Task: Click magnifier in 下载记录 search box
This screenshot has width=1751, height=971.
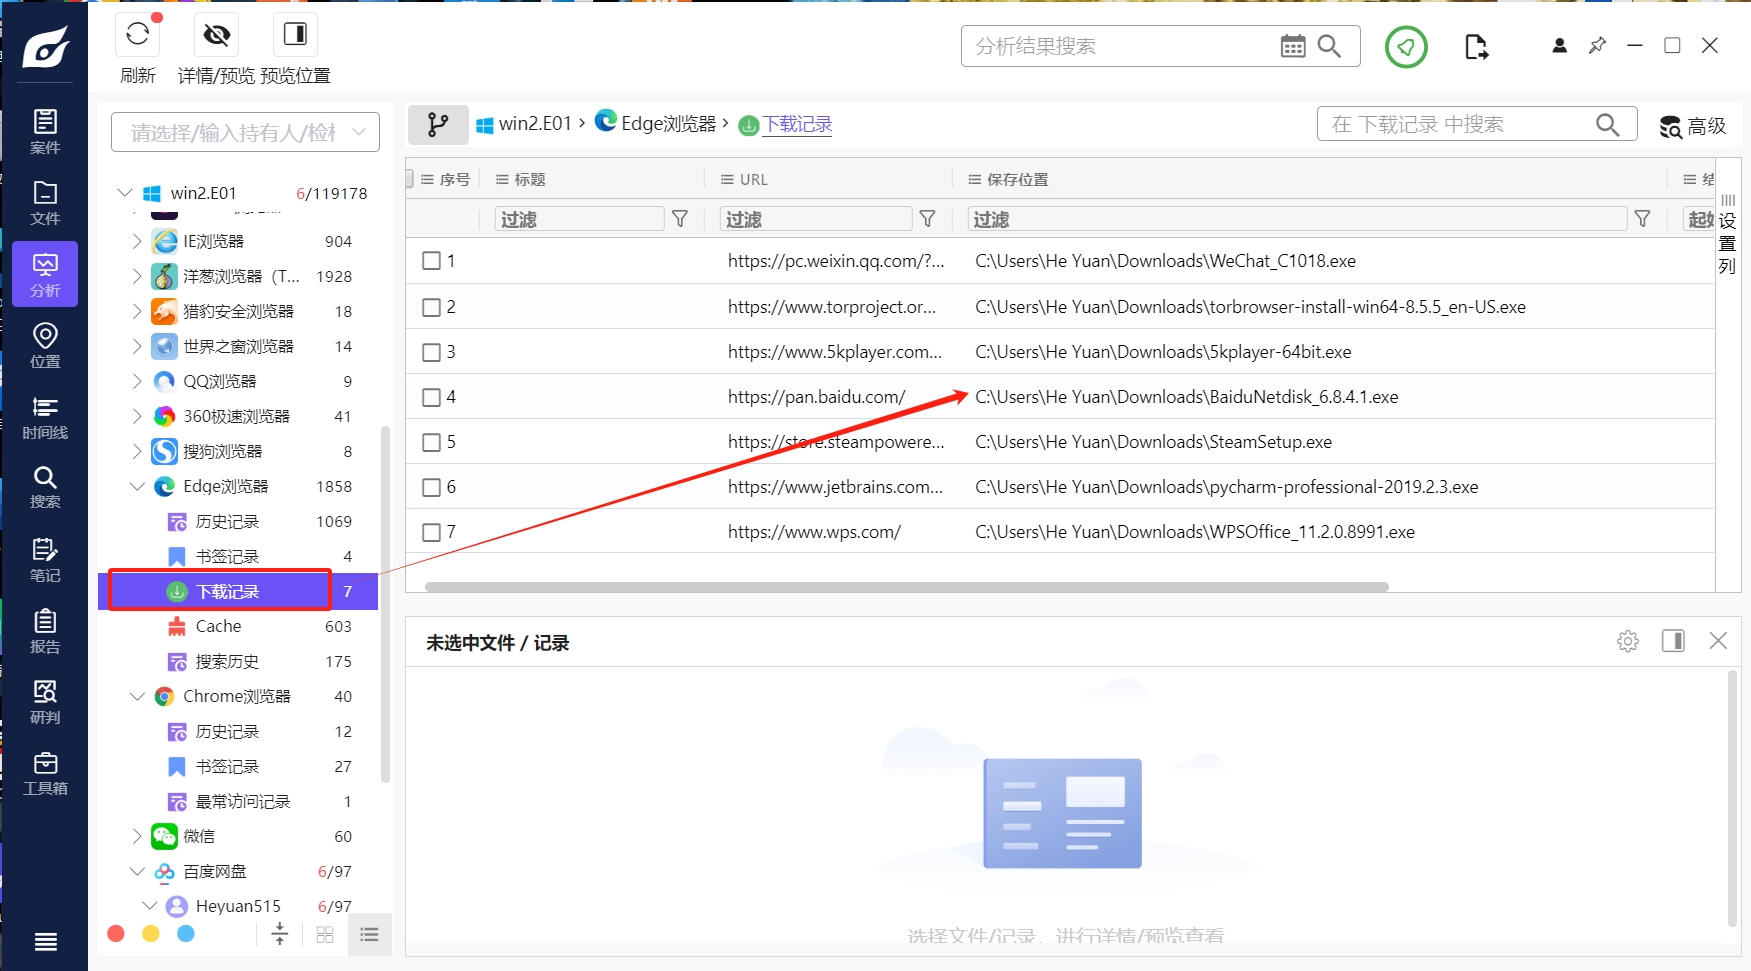Action: click(1607, 124)
